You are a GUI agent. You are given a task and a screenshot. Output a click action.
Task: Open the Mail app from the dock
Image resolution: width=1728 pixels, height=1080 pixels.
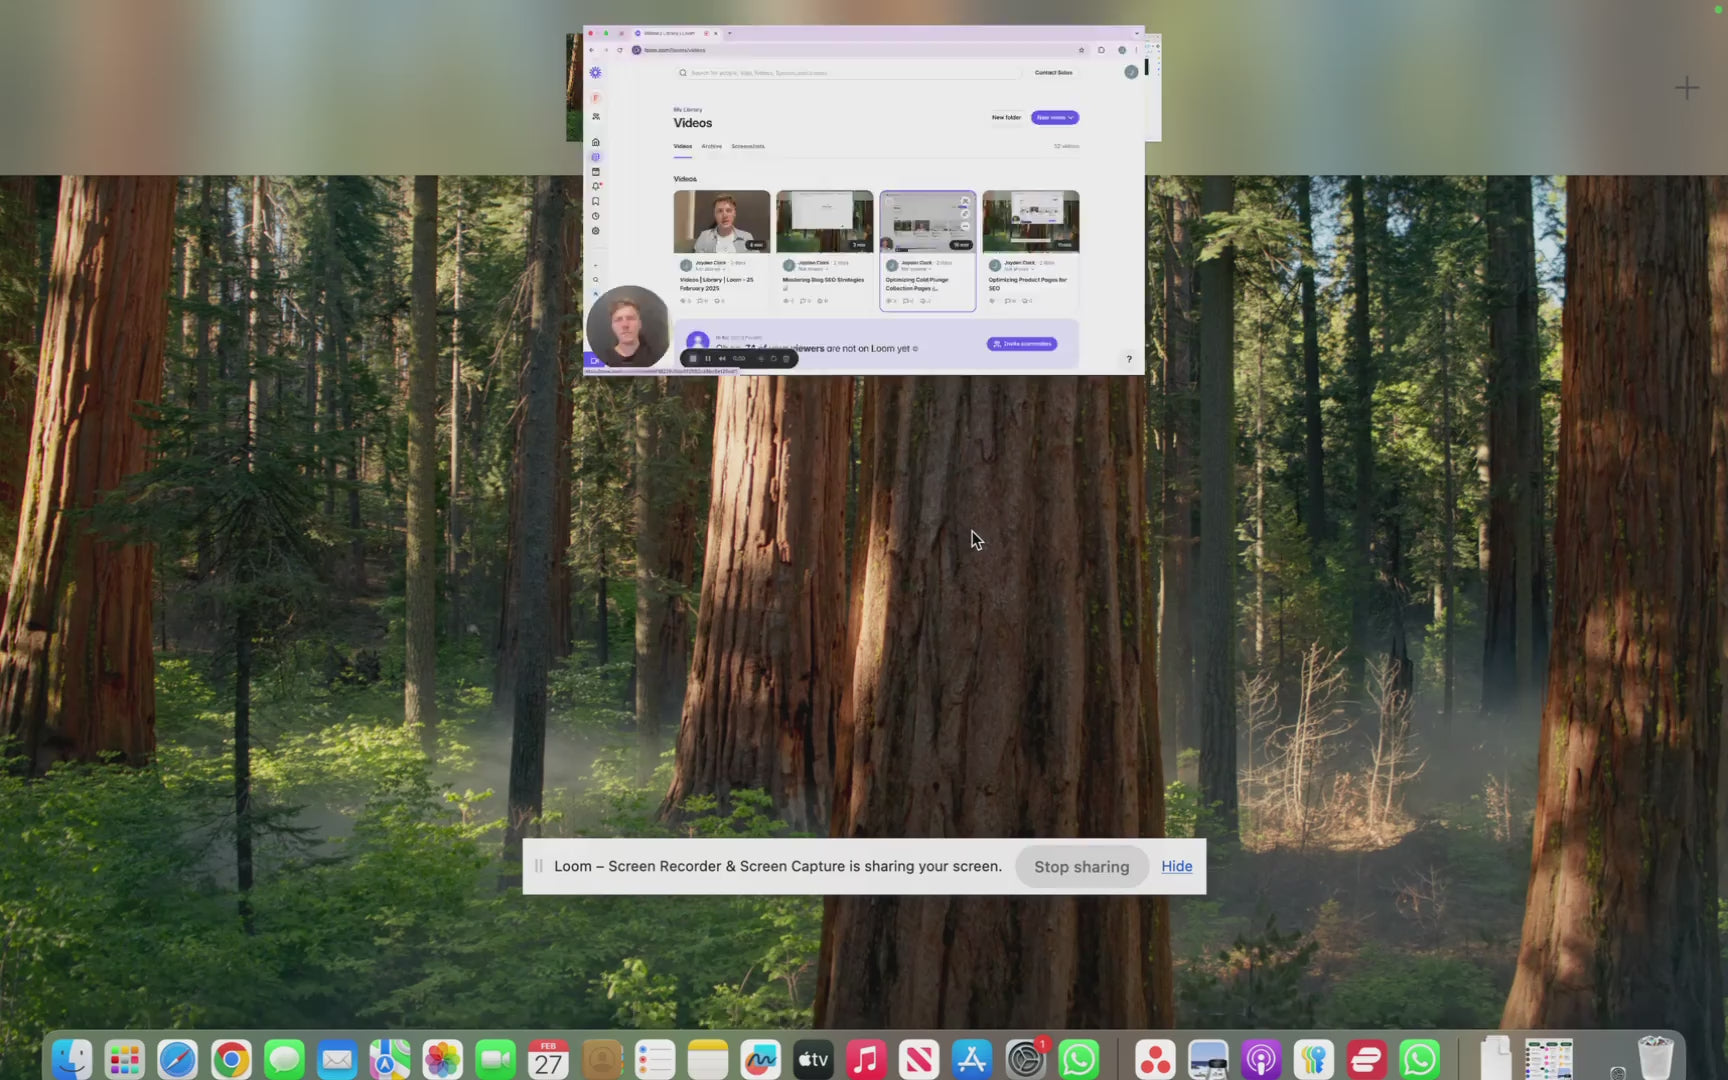point(337,1059)
